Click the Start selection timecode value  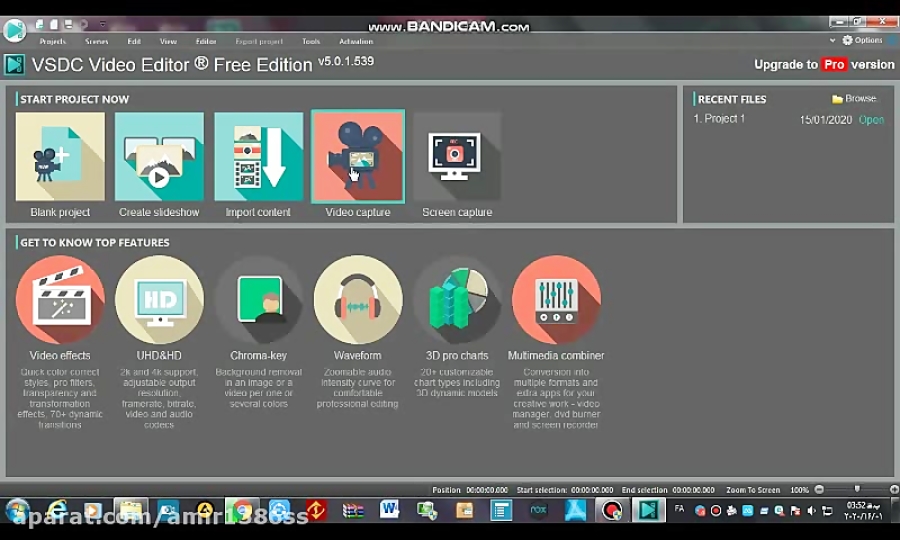click(592, 490)
